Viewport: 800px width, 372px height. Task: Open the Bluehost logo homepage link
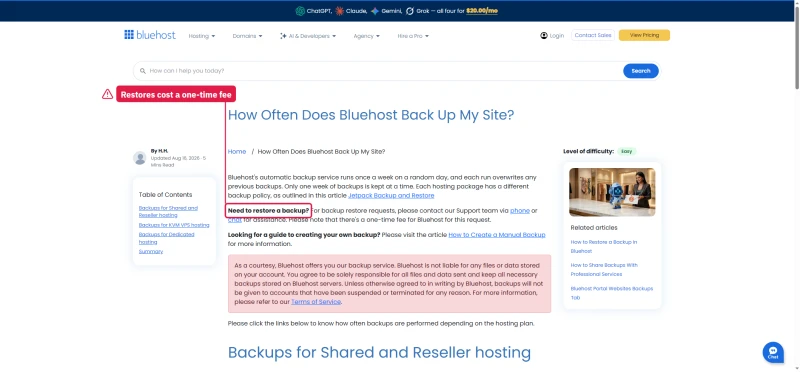(x=149, y=35)
